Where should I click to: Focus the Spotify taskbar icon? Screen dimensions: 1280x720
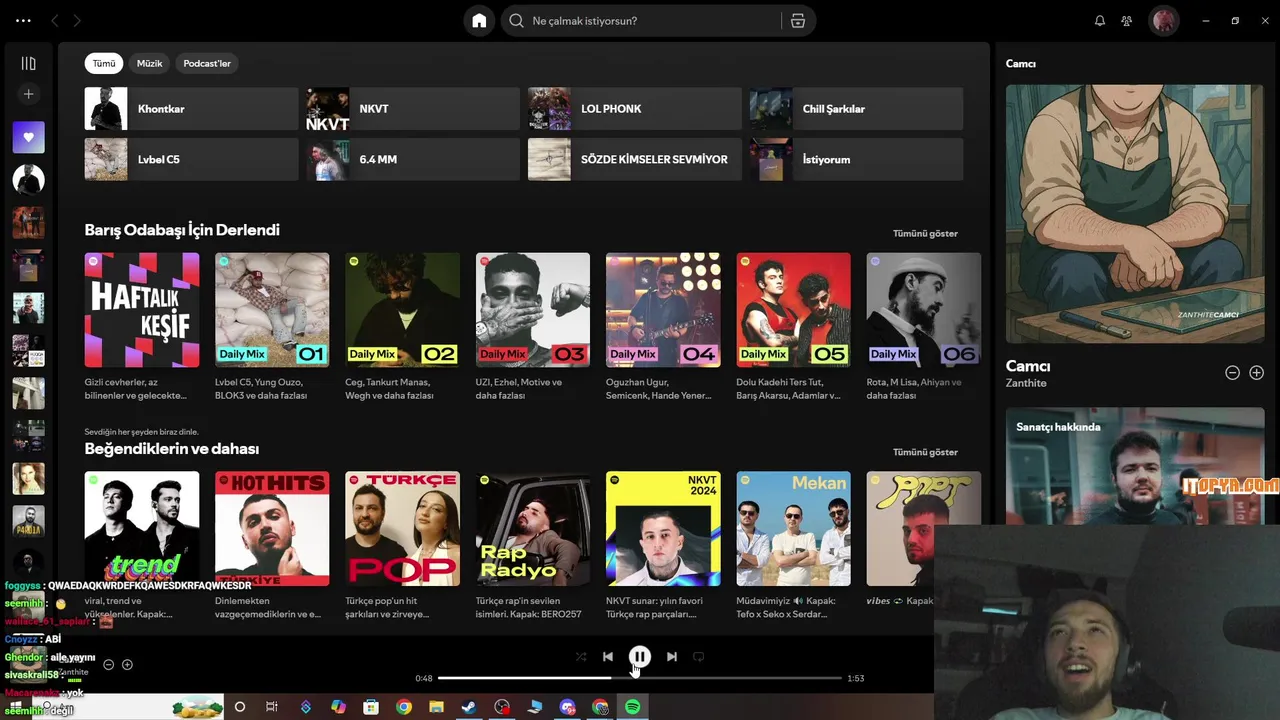tap(632, 707)
